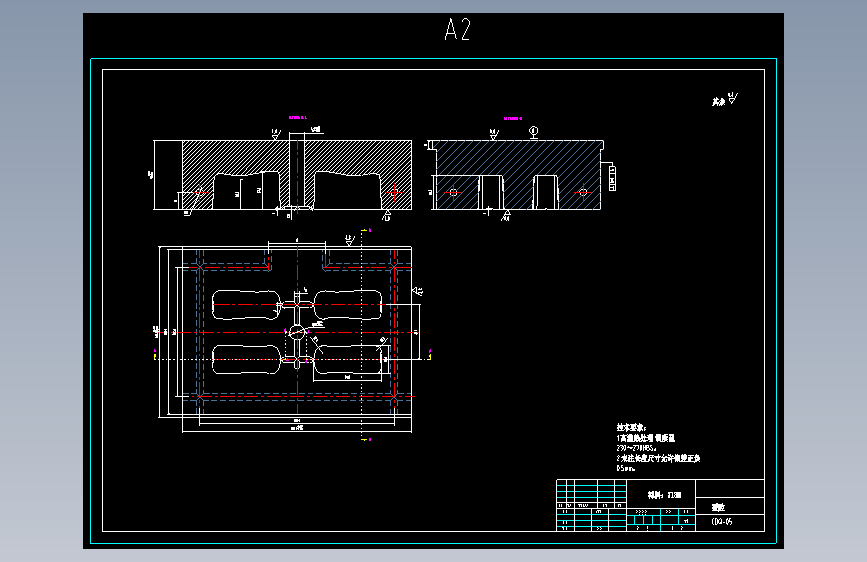Click the 0.5mm tolerance note line

pyautogui.click(x=626, y=469)
